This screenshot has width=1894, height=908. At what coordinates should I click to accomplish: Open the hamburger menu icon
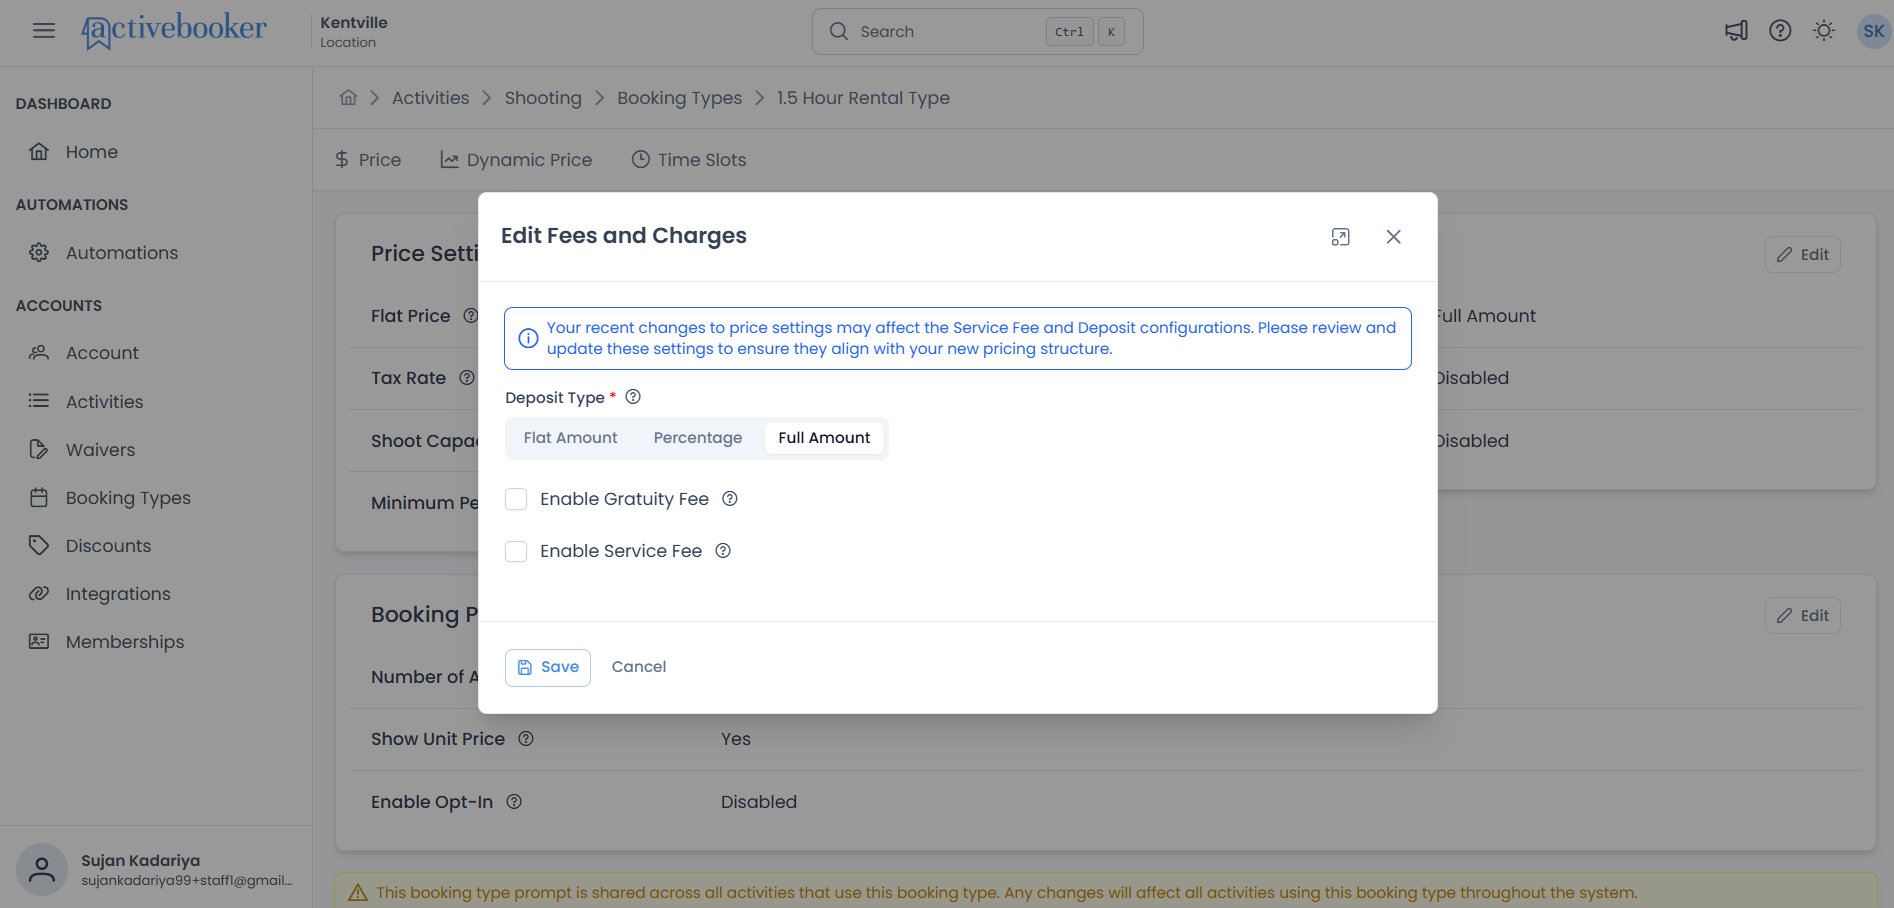pyautogui.click(x=44, y=31)
